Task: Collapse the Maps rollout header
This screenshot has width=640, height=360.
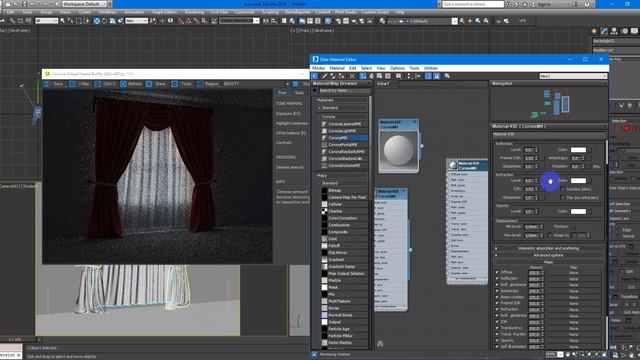Action: [x=548, y=262]
